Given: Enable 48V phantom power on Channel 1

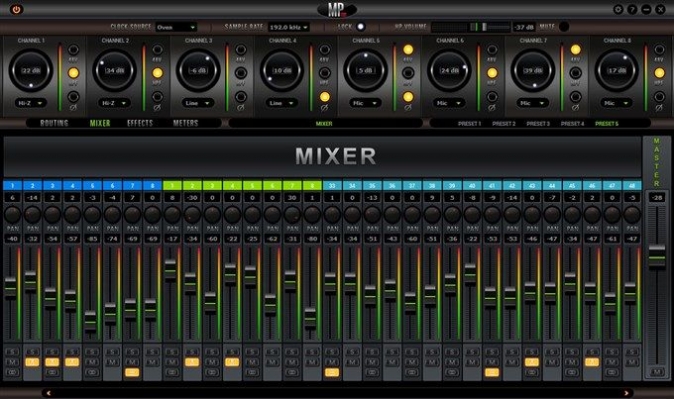Looking at the screenshot, I should coord(74,49).
